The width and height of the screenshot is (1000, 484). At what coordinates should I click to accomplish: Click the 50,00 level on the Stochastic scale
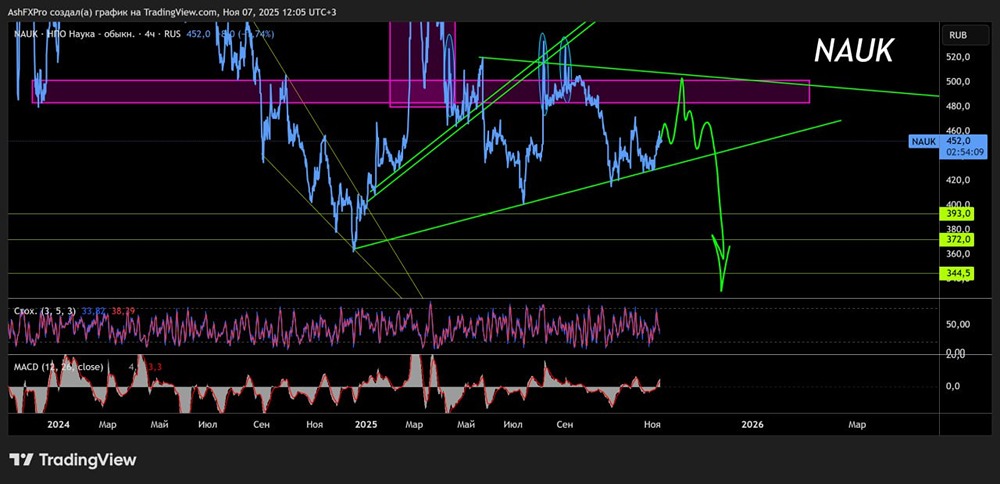(x=958, y=324)
